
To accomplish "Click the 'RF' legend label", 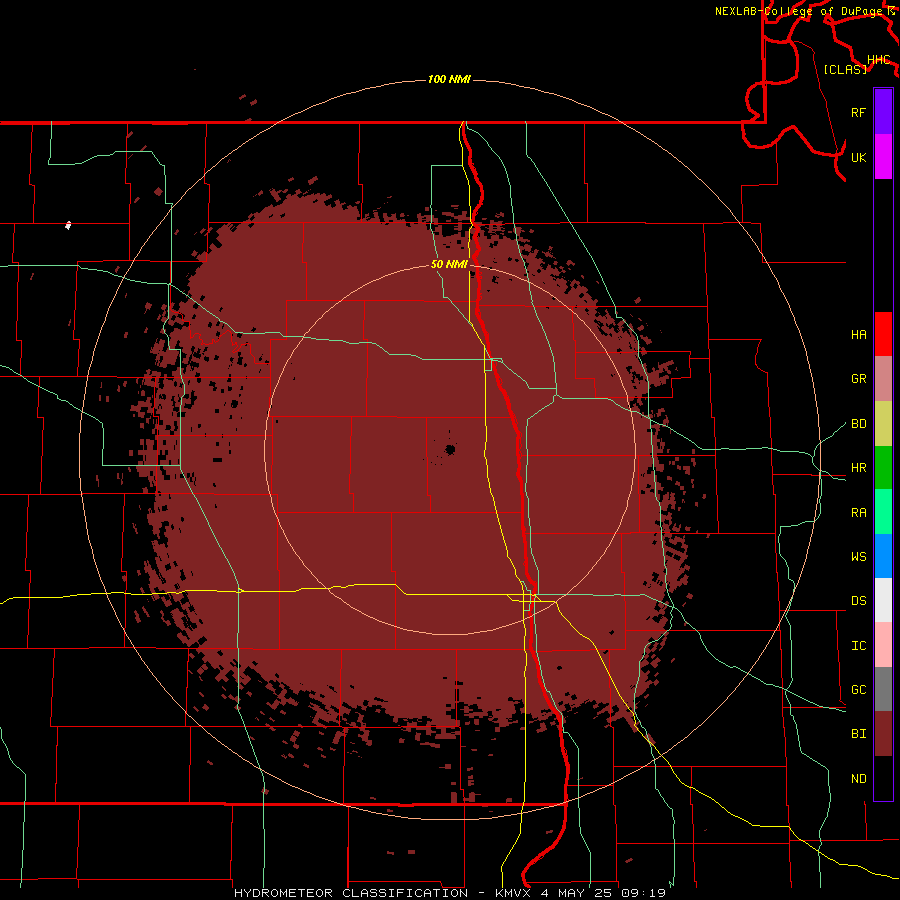I will click(859, 112).
